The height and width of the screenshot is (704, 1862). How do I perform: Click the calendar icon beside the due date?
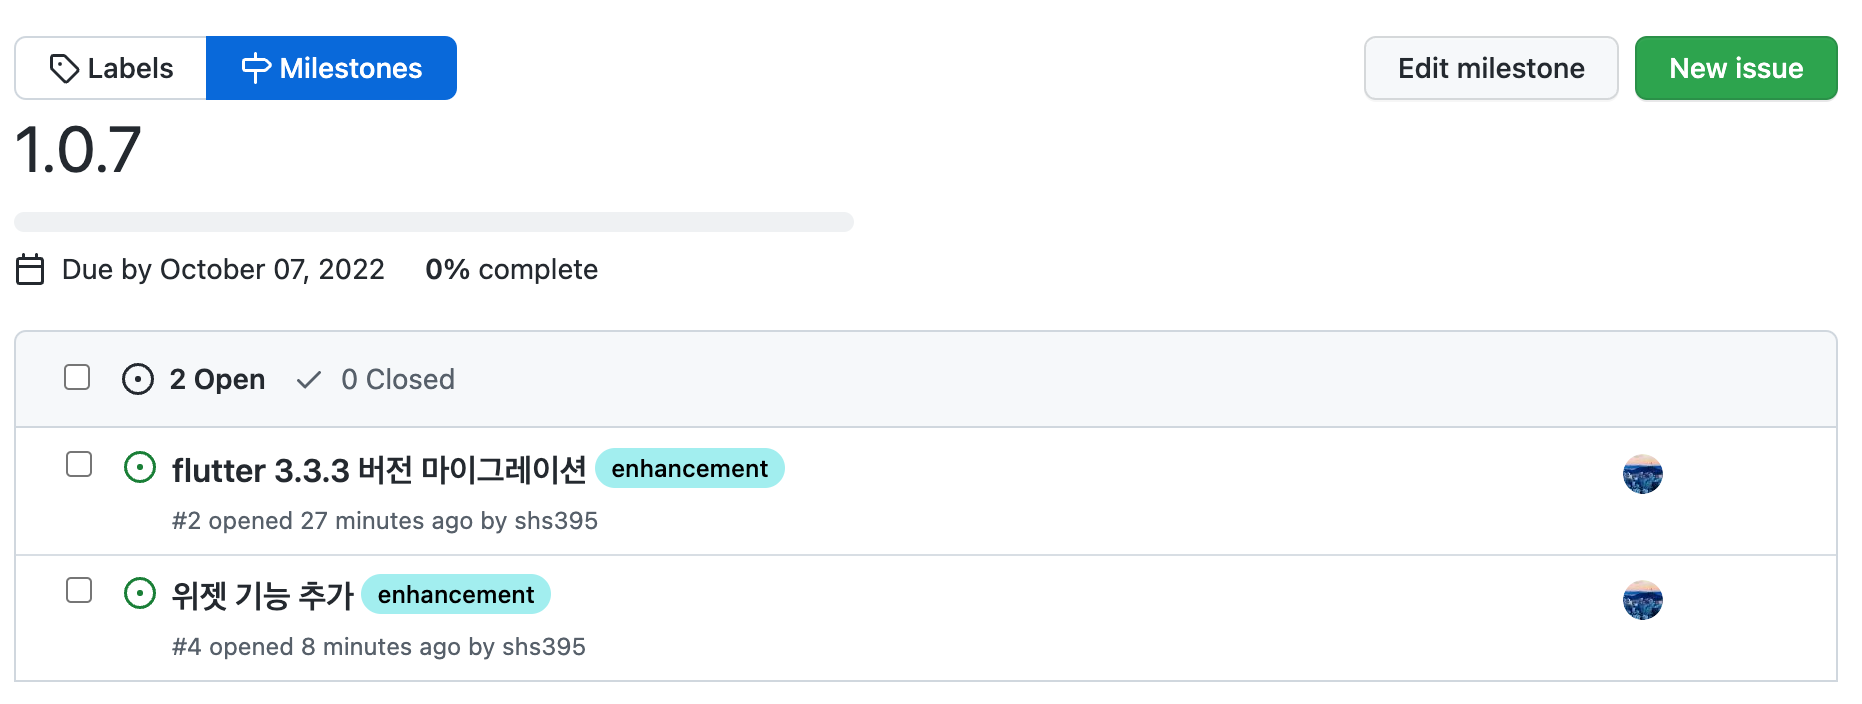(30, 270)
